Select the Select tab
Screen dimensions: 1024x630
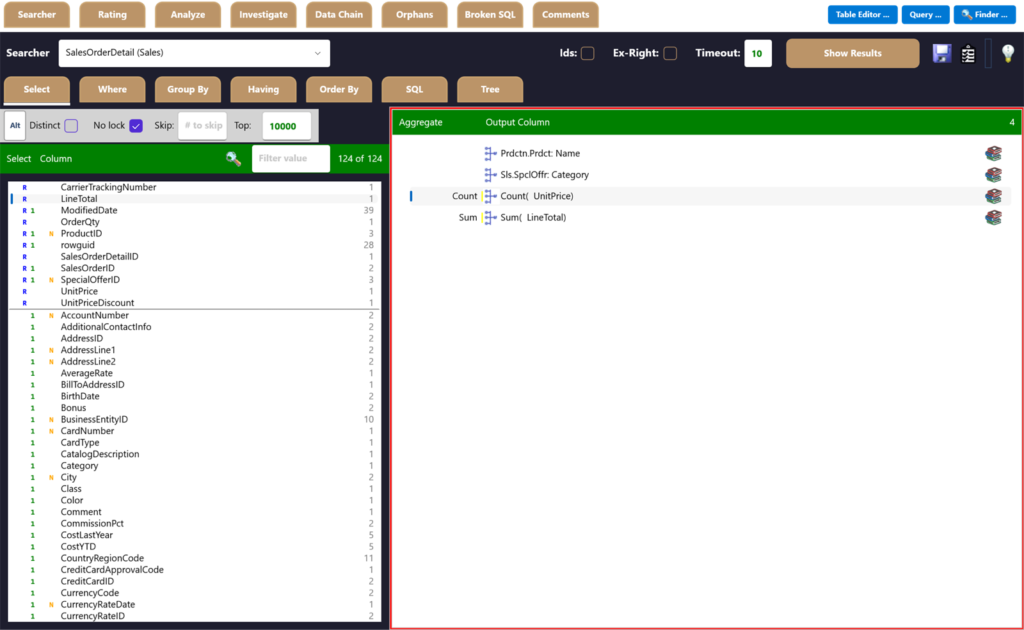pyautogui.click(x=37, y=89)
